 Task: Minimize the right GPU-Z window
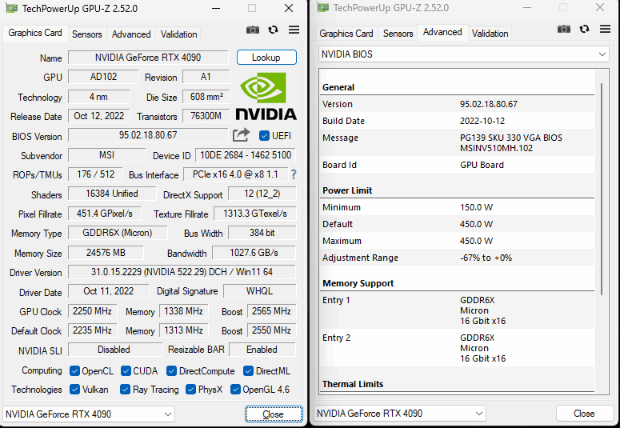click(x=527, y=8)
